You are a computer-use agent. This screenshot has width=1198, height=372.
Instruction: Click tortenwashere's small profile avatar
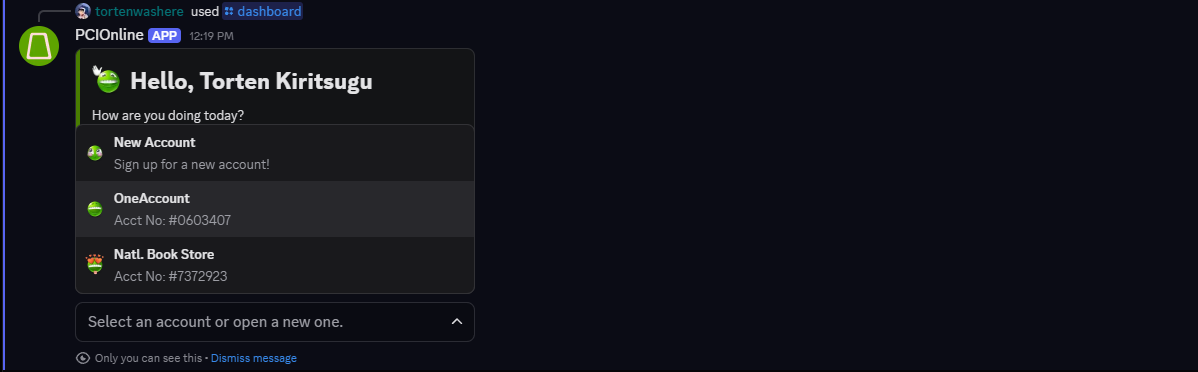pos(83,11)
